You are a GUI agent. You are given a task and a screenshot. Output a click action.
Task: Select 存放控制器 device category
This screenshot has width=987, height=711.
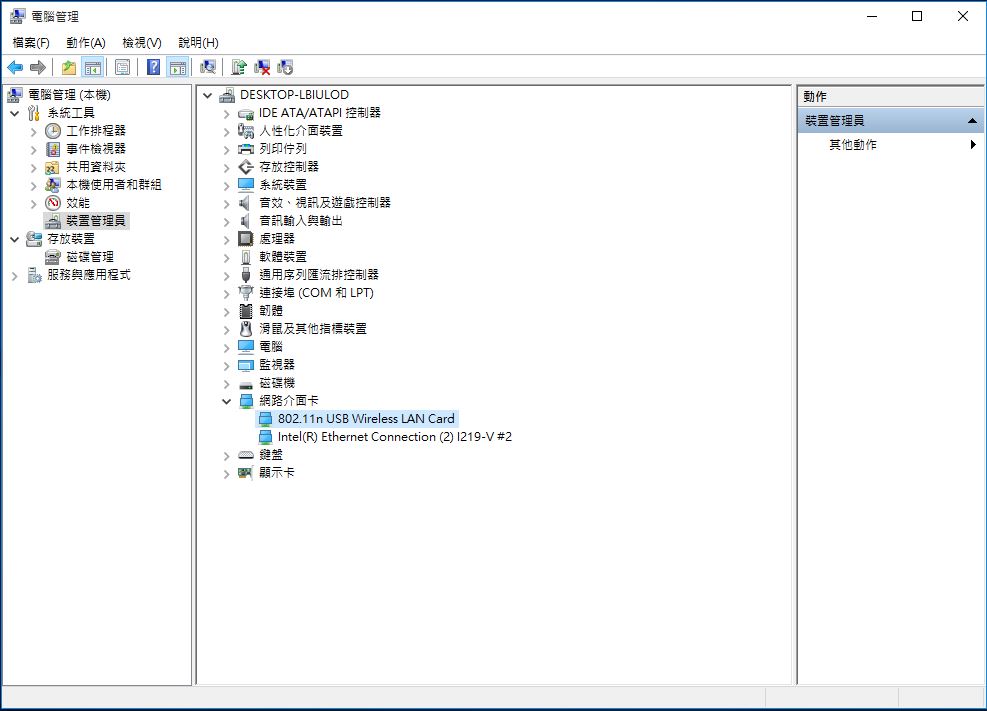click(289, 167)
